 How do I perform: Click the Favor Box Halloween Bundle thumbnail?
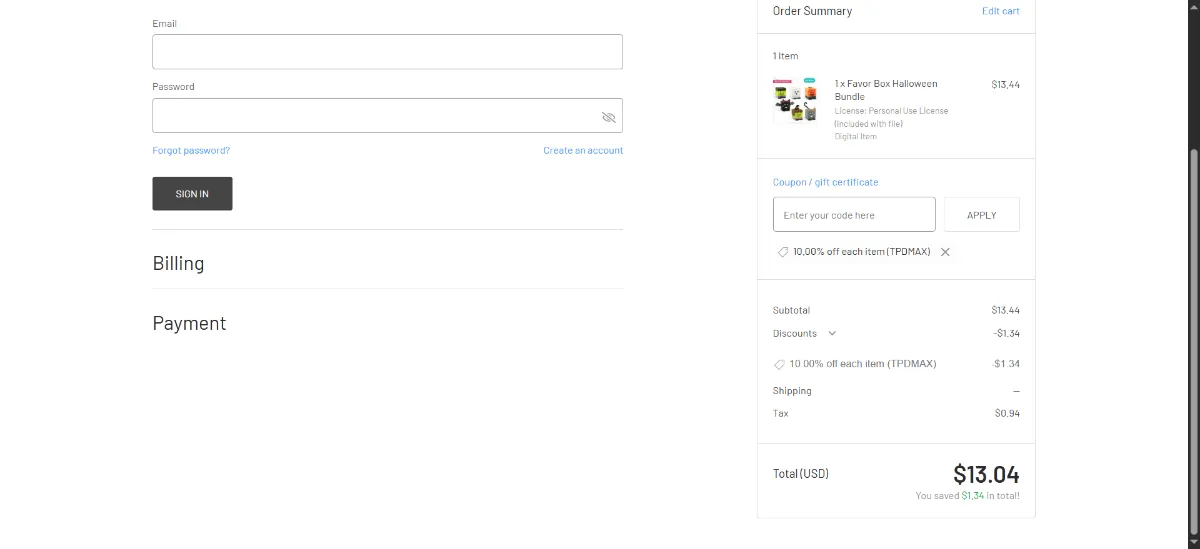[x=796, y=101]
